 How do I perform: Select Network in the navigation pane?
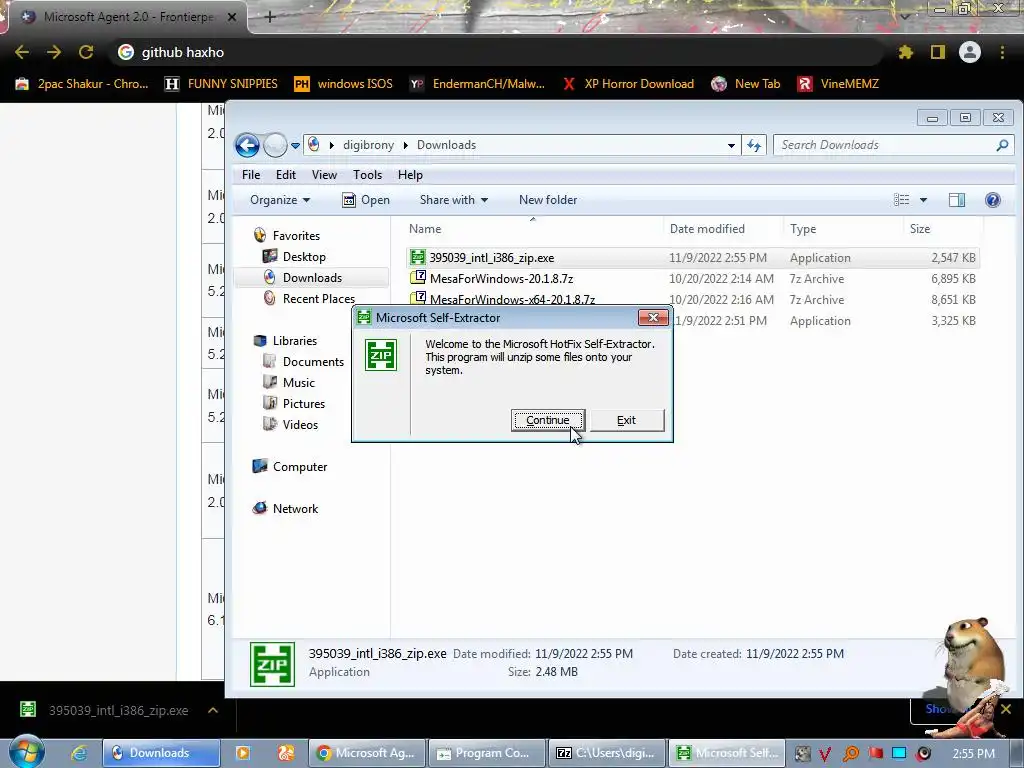[295, 509]
